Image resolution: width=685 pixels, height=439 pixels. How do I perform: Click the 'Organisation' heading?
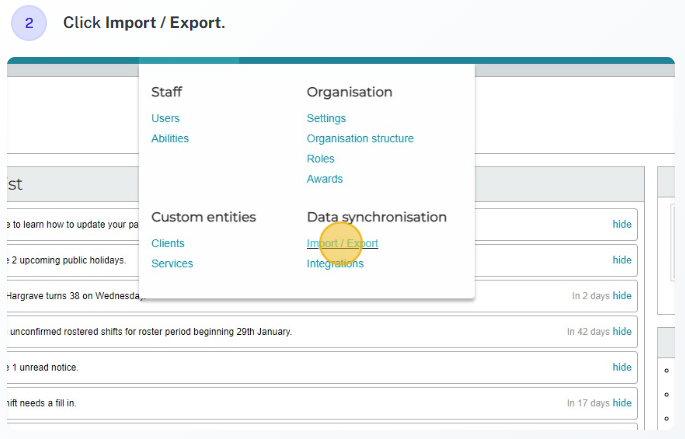pyautogui.click(x=349, y=92)
